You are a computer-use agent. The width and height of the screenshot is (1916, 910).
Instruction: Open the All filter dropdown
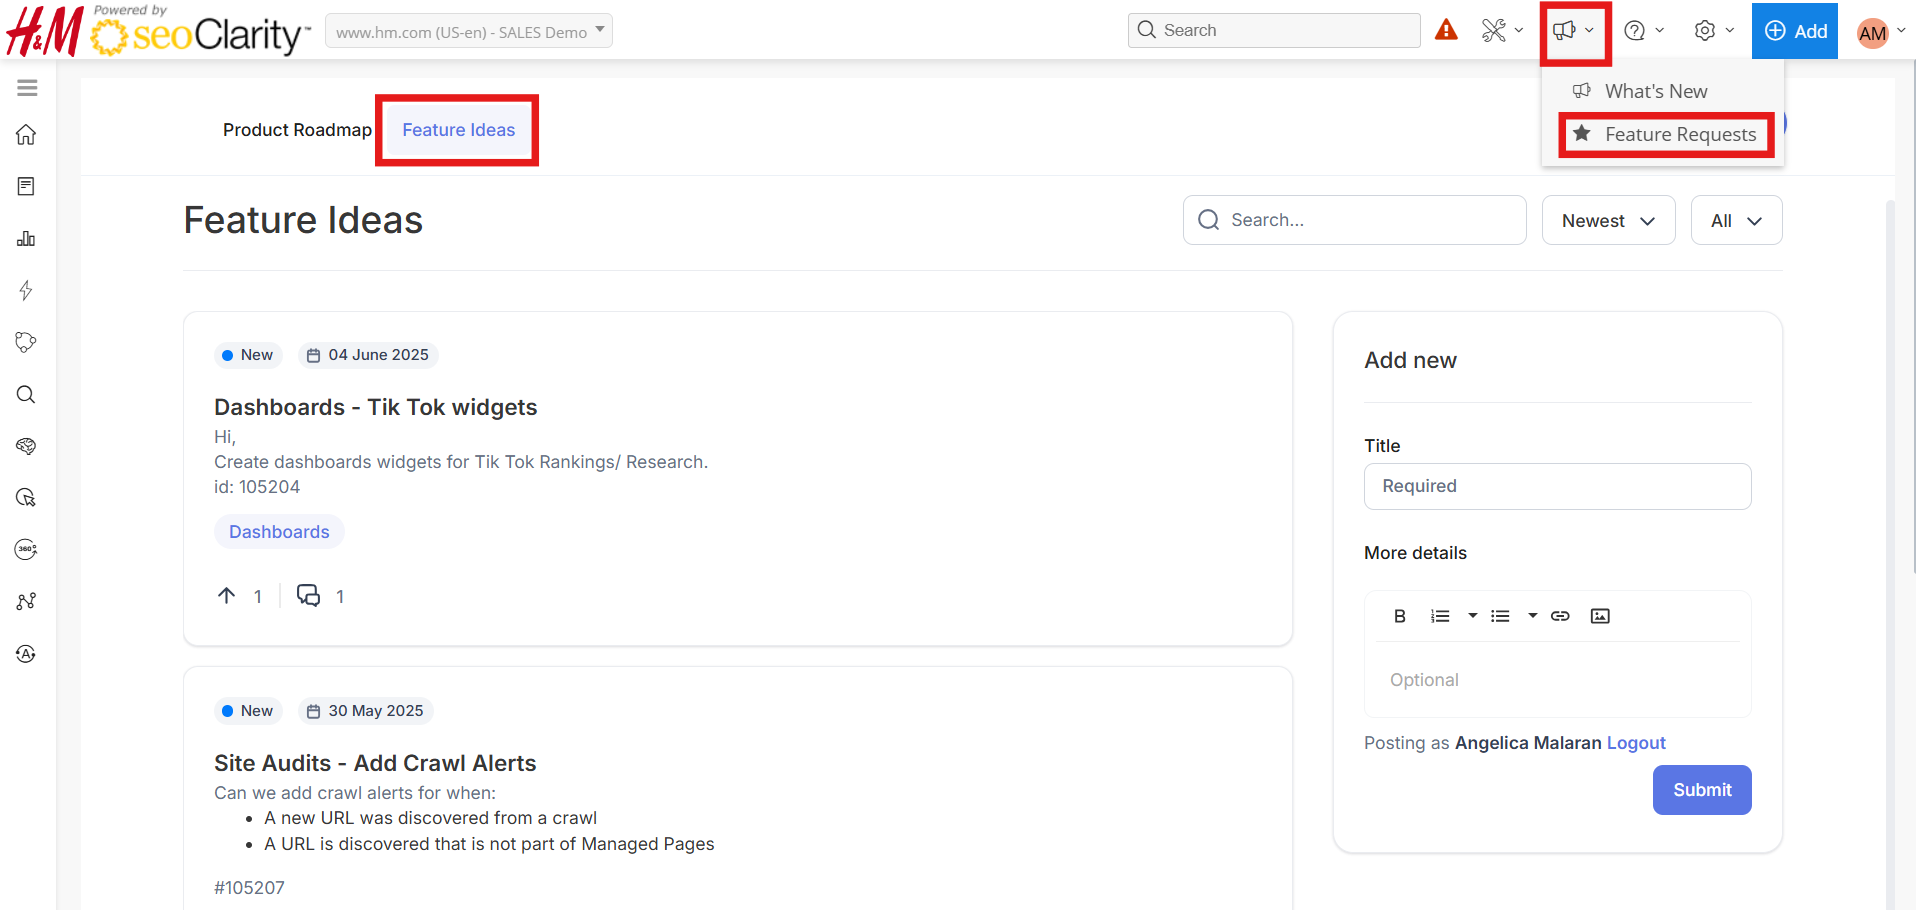pyautogui.click(x=1736, y=221)
